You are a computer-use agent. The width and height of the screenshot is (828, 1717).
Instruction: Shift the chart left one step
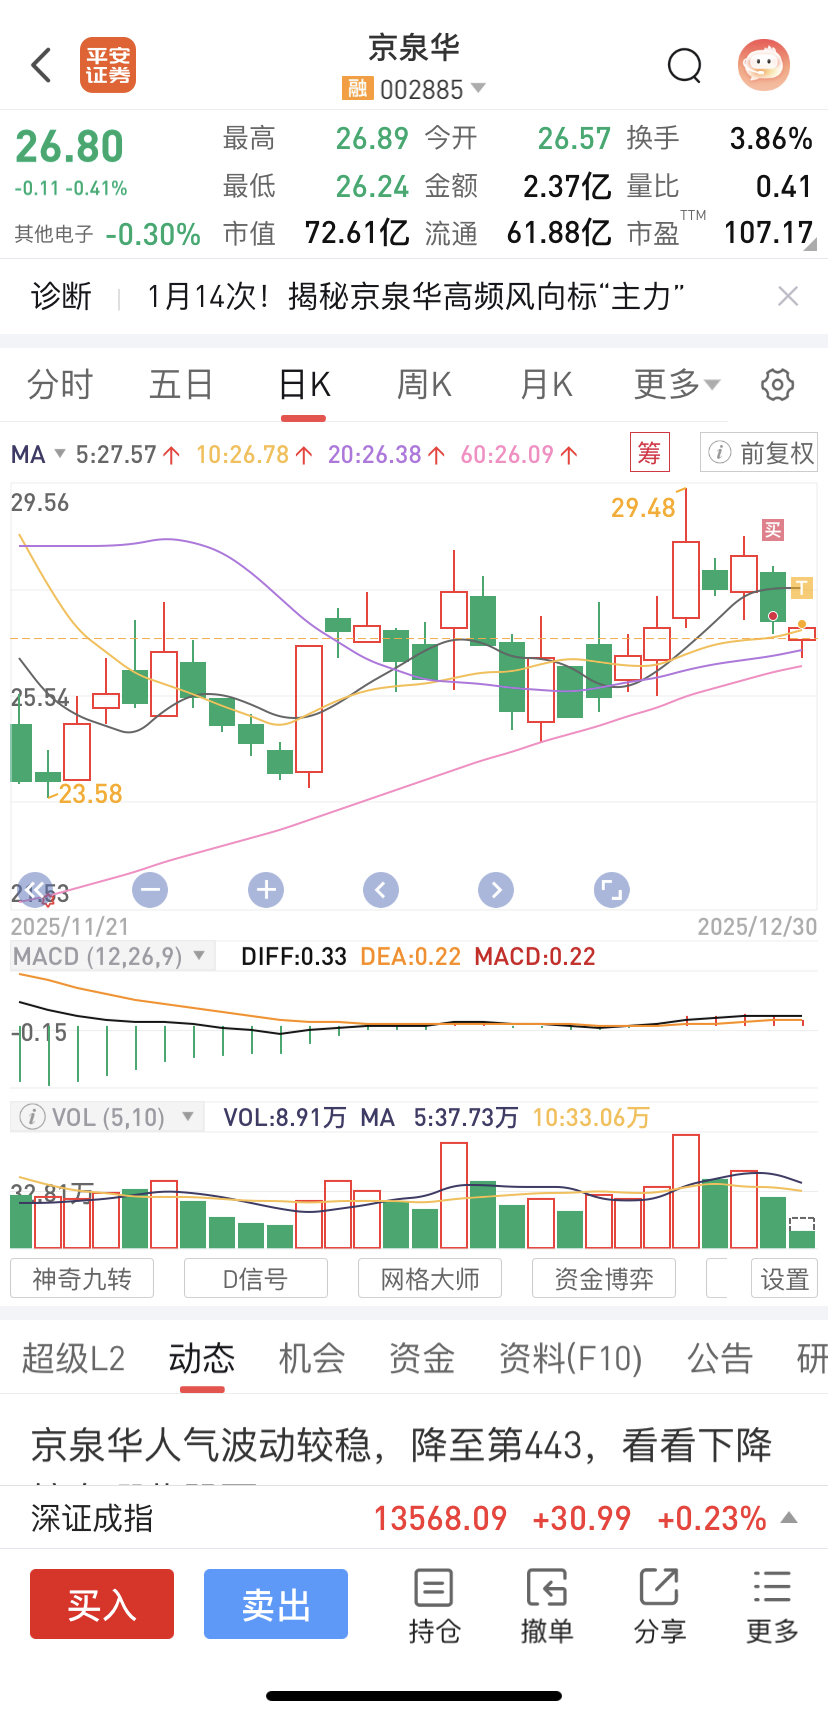click(x=381, y=889)
